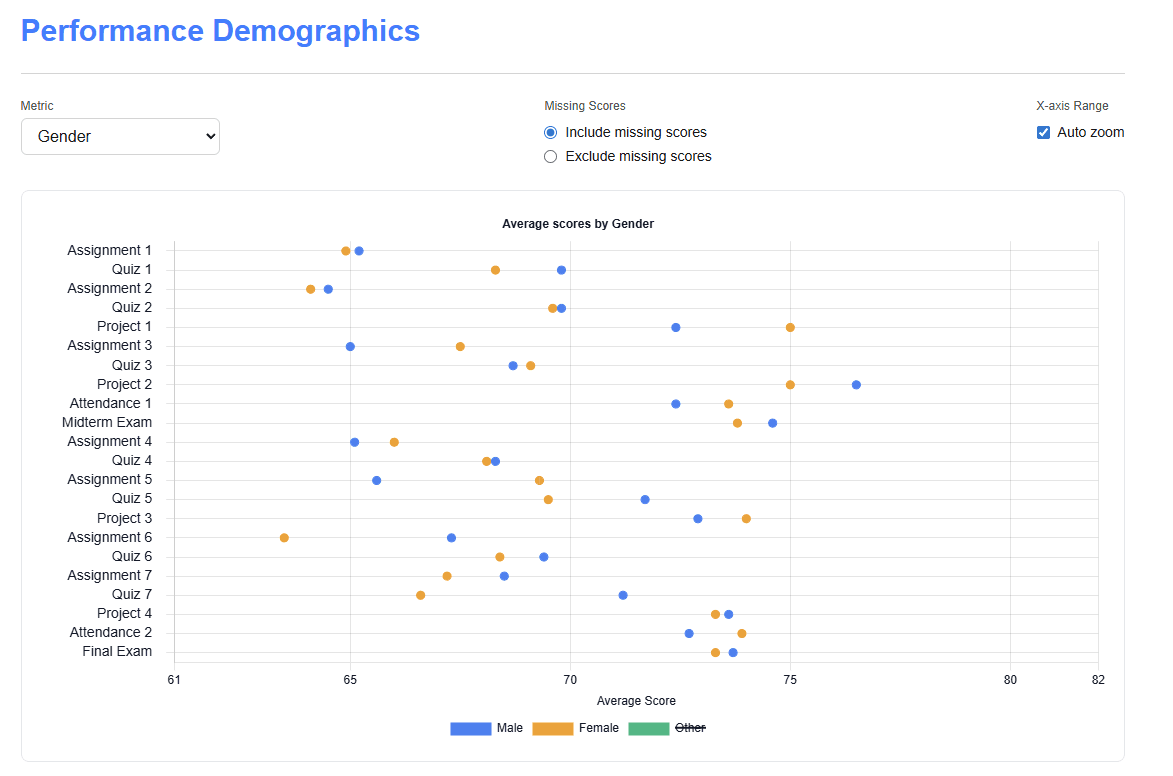The height and width of the screenshot is (776, 1173).
Task: Click the 'Midterm Exam' axis label
Action: pyautogui.click(x=107, y=422)
